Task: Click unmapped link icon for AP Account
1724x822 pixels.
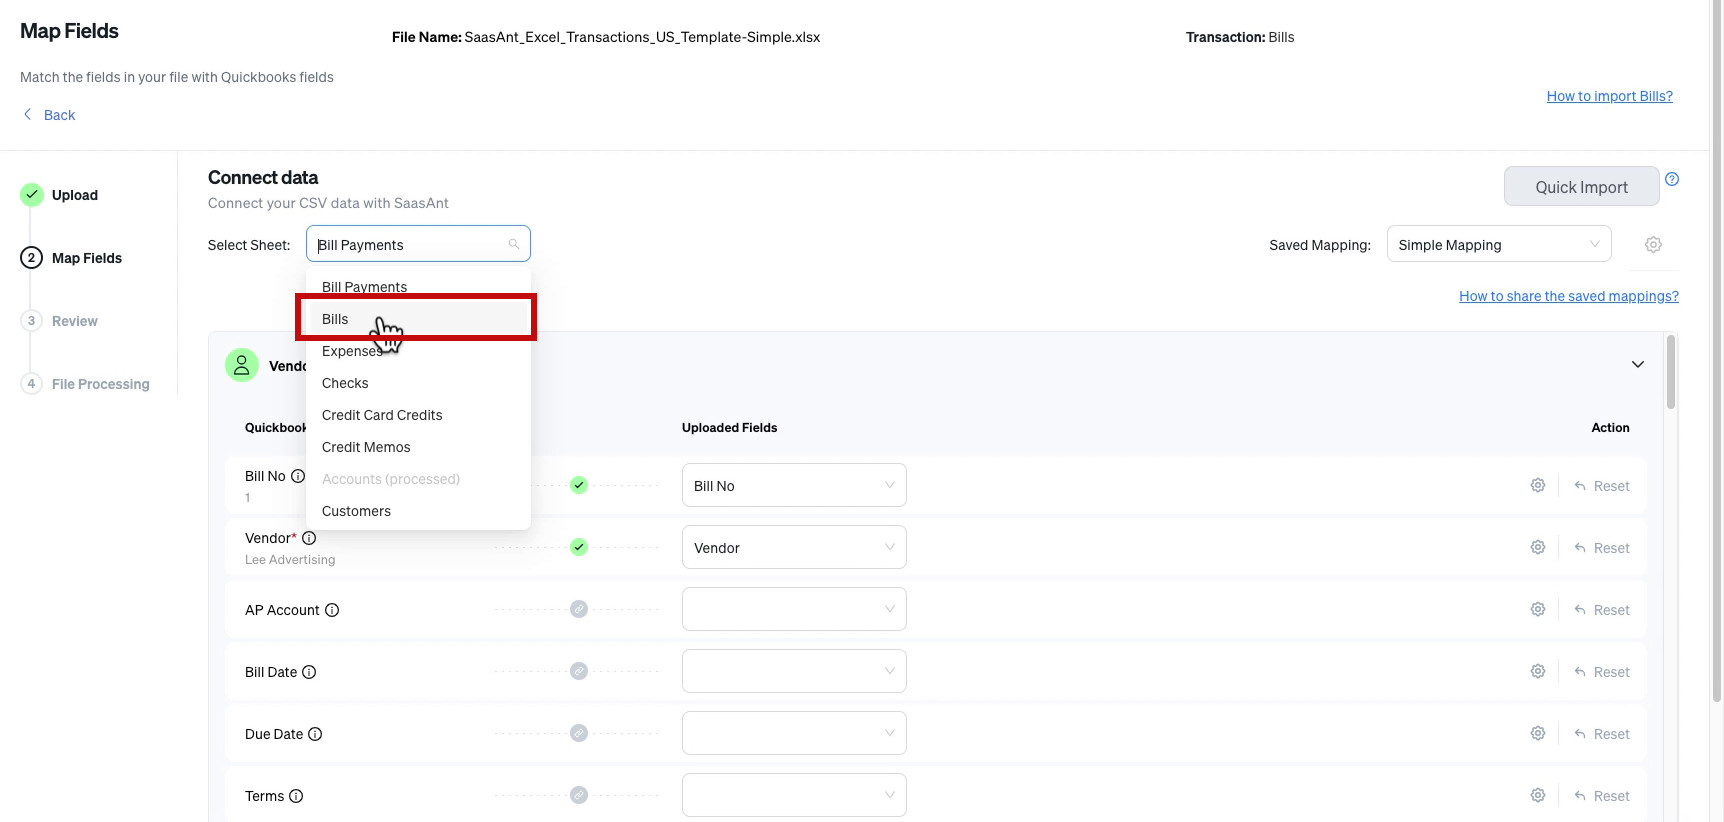Action: click(579, 609)
